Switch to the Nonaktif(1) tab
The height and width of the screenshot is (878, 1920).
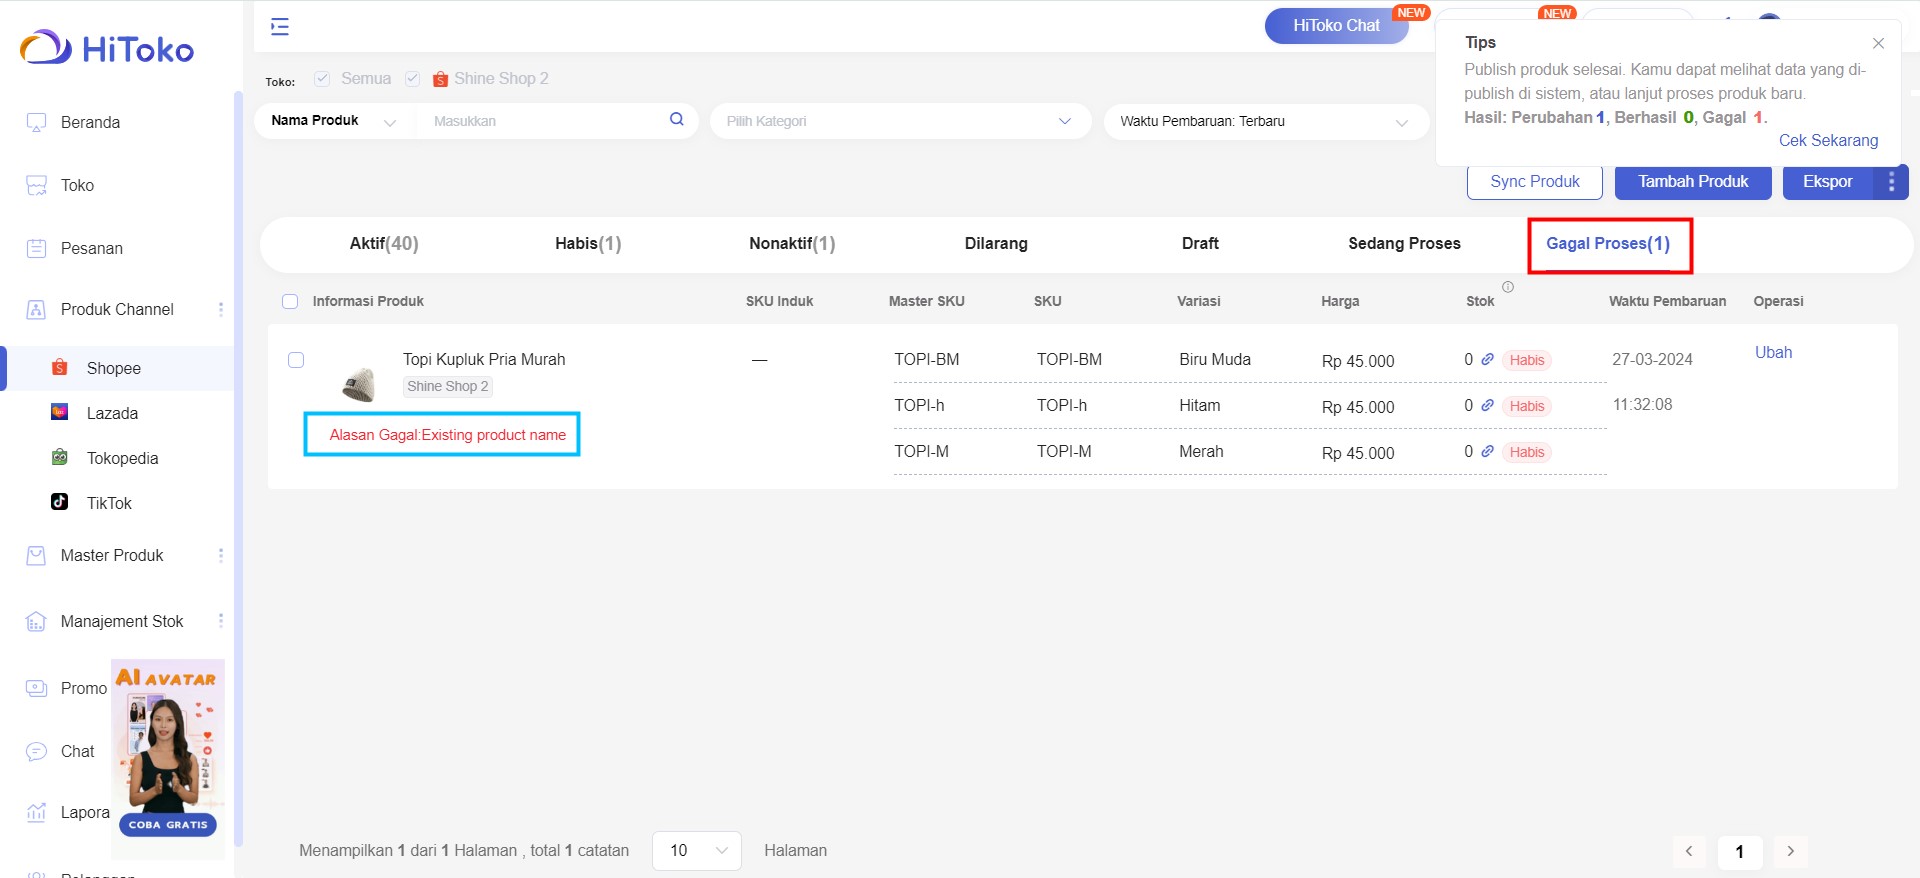[791, 244]
